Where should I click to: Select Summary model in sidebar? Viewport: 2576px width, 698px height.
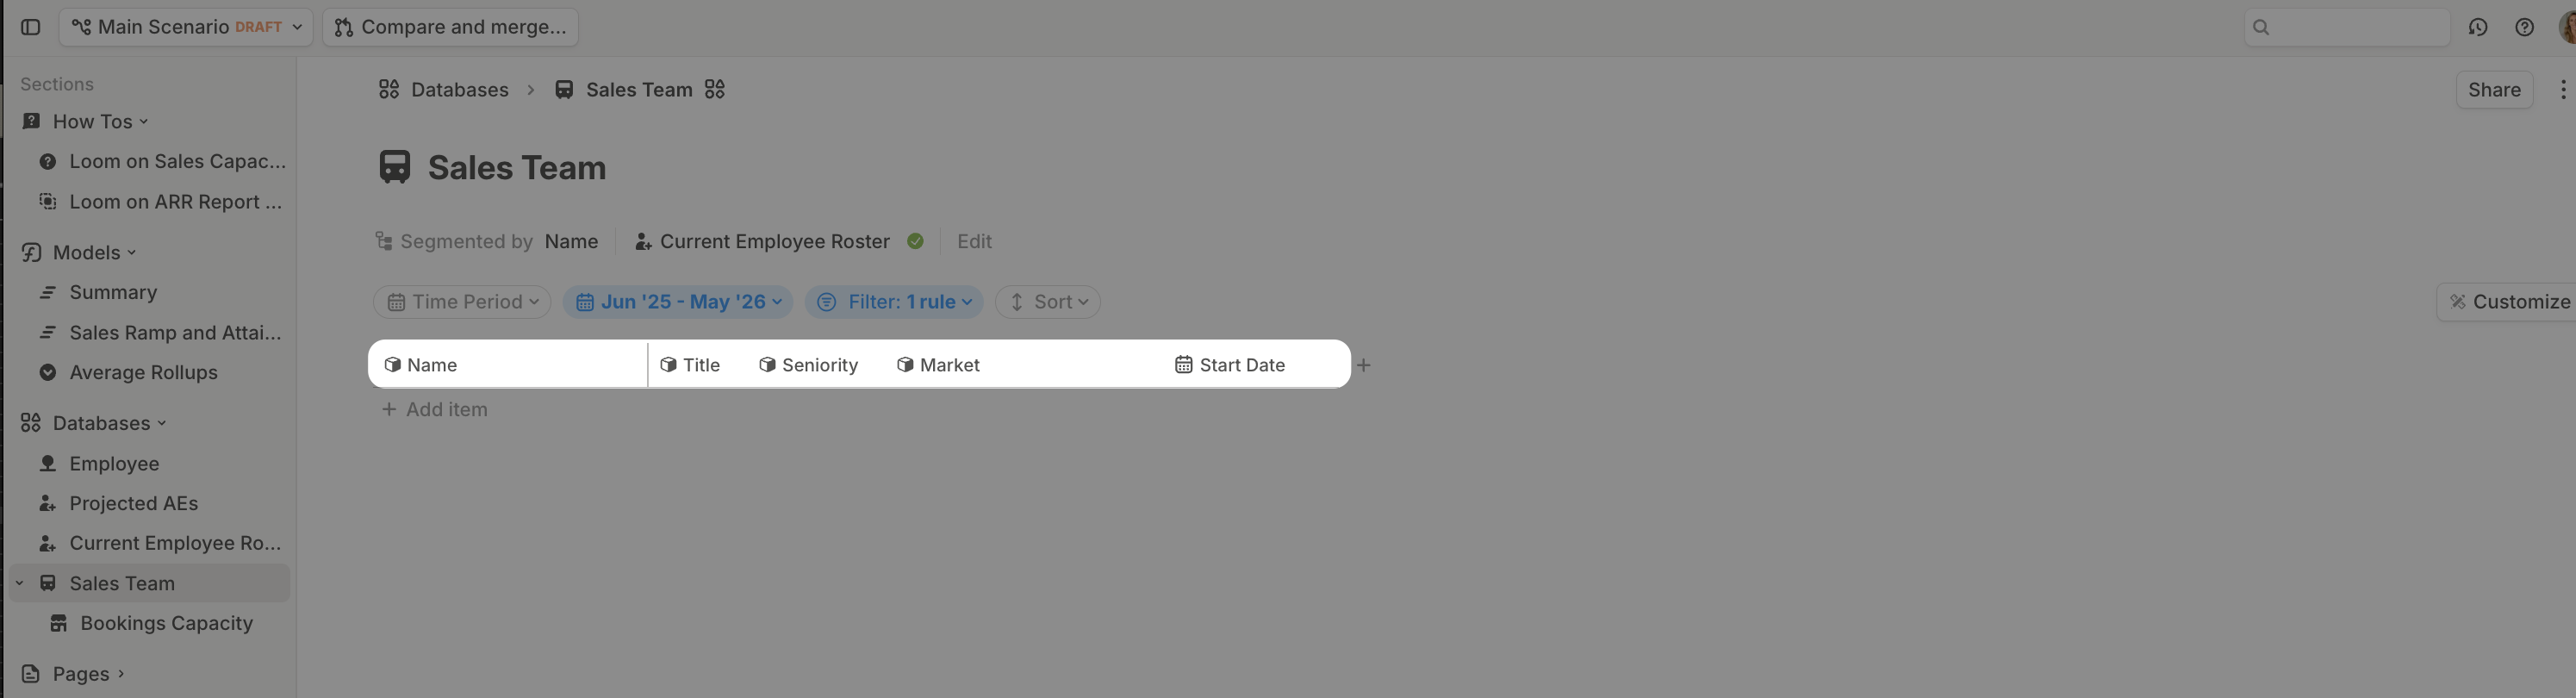[x=113, y=293]
